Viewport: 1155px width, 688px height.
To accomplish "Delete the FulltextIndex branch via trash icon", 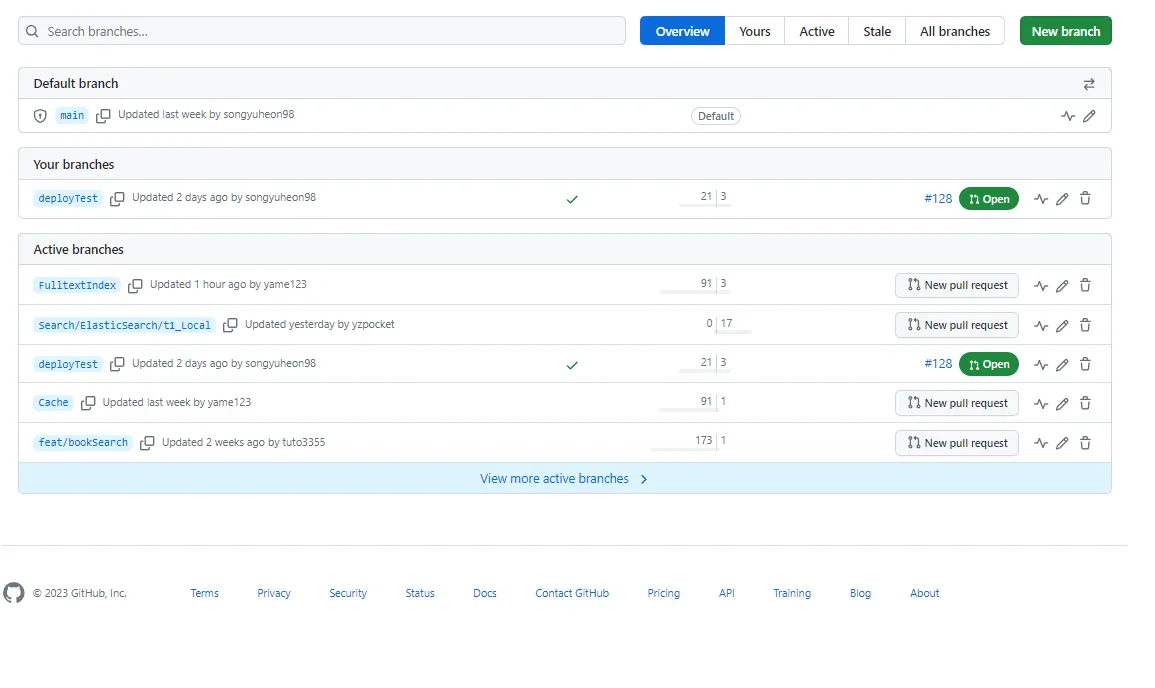I will click(x=1085, y=285).
